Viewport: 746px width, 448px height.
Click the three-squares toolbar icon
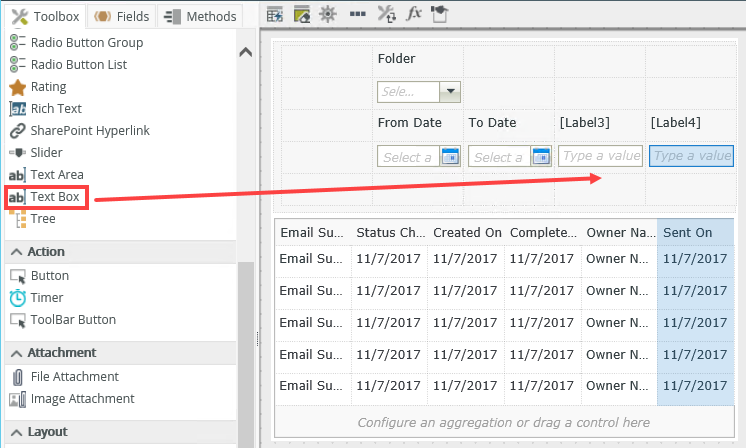(x=358, y=14)
